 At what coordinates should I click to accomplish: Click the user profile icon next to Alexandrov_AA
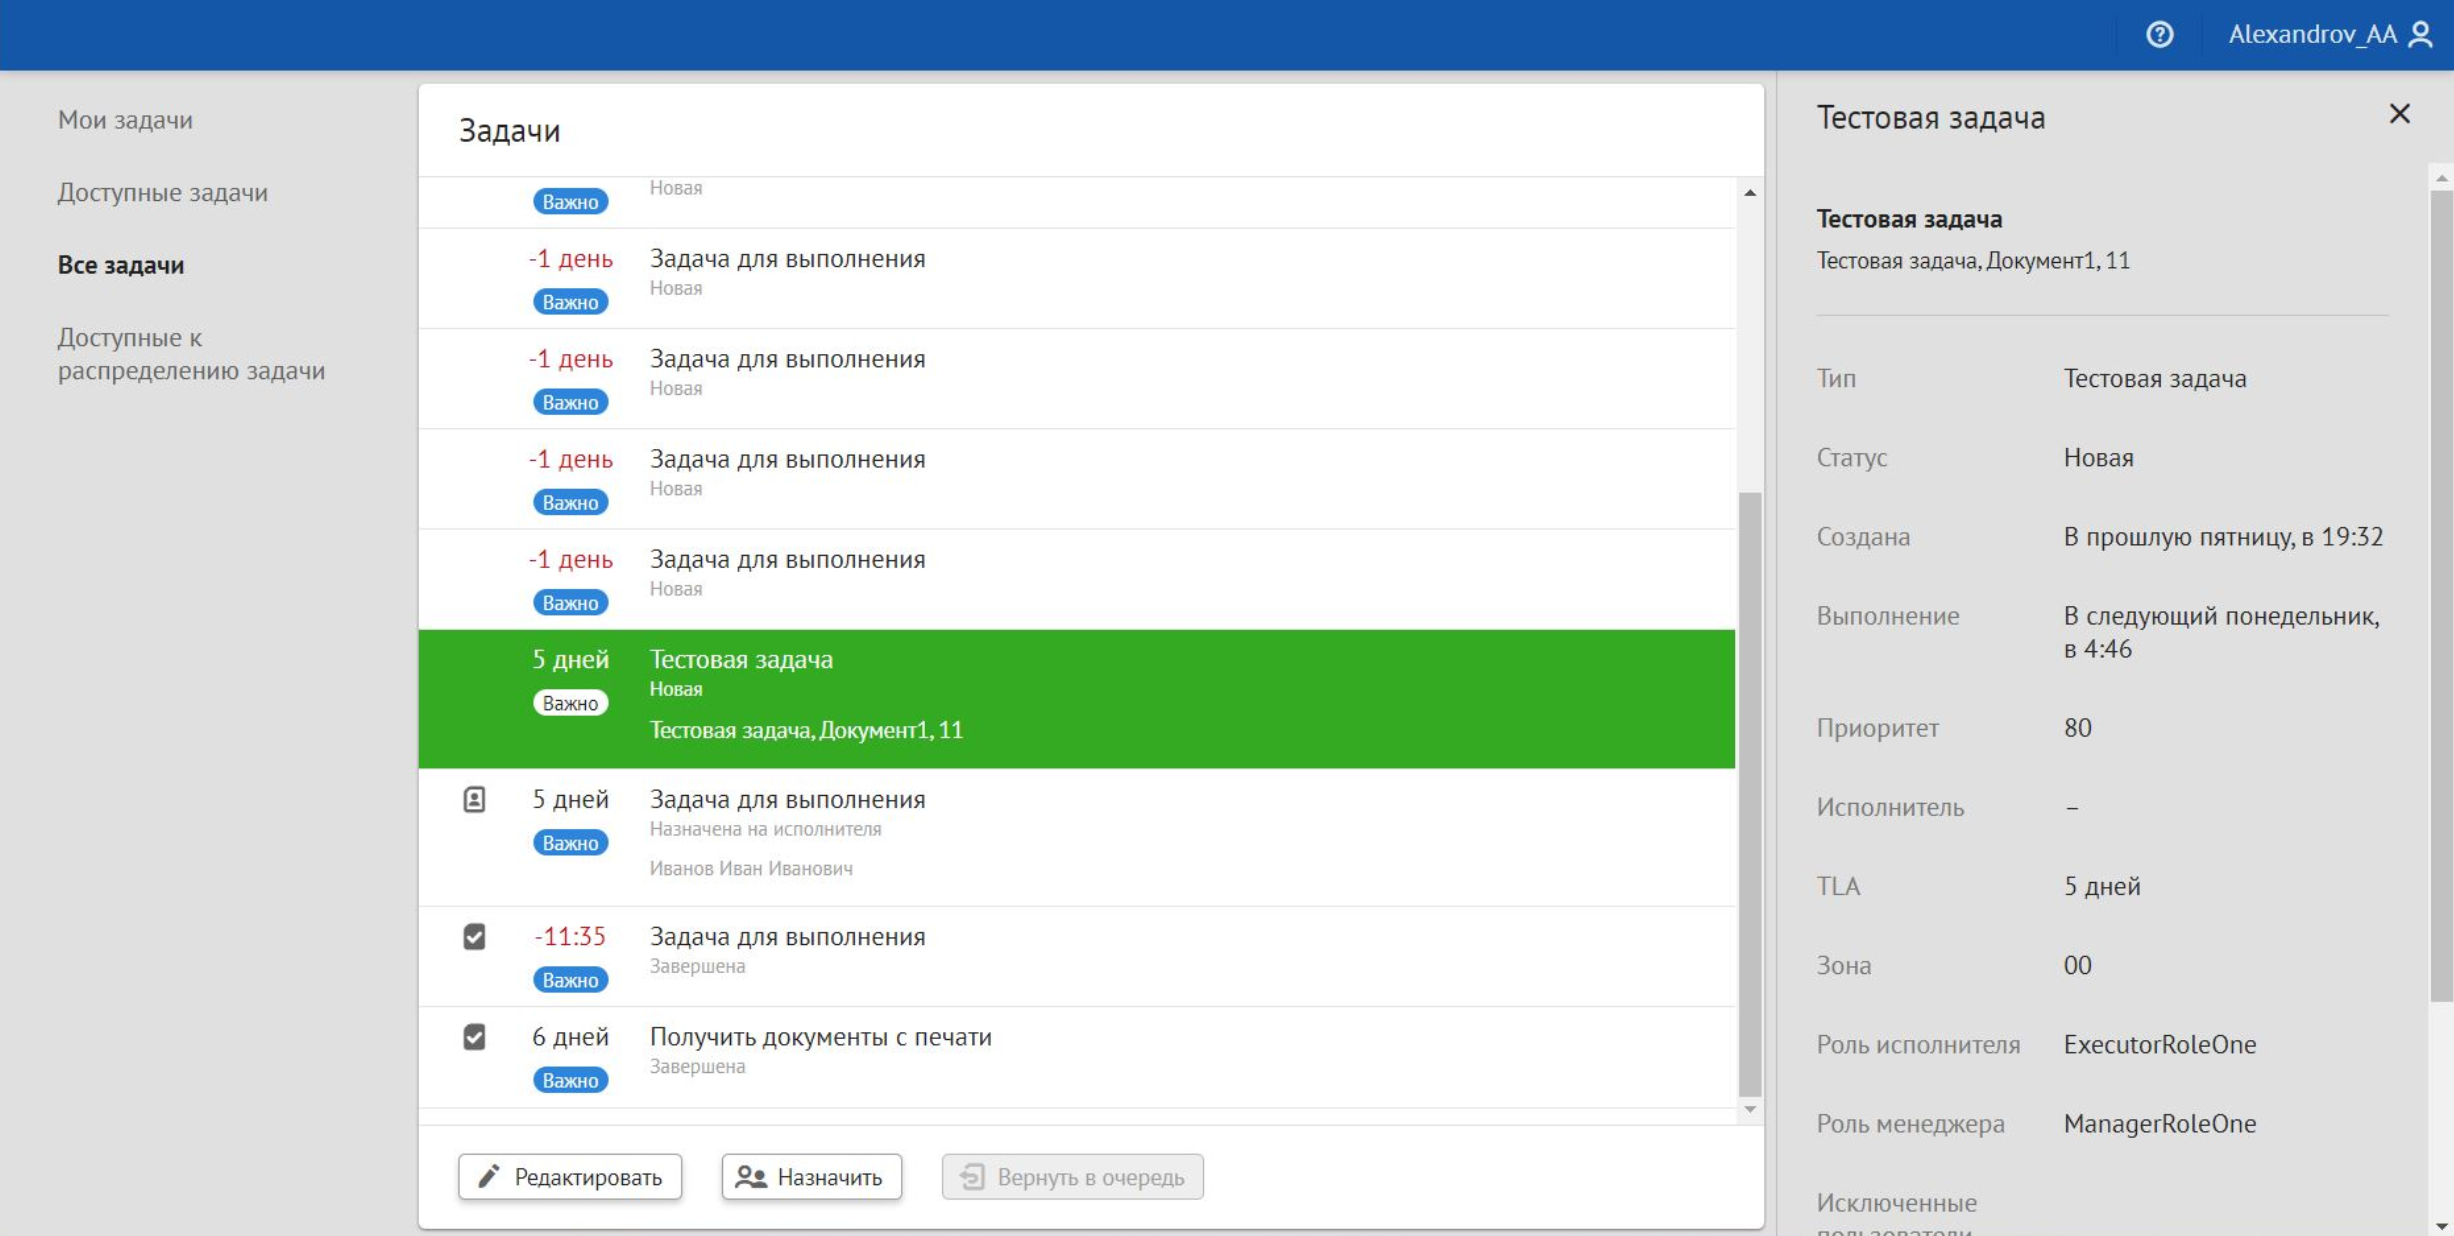pos(2420,35)
